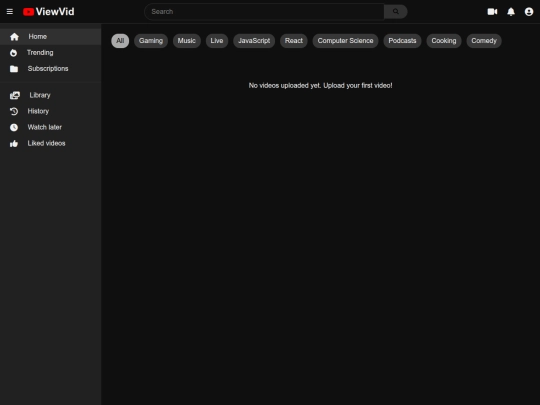
Task: Click the Home house icon
Action: pyautogui.click(x=14, y=37)
